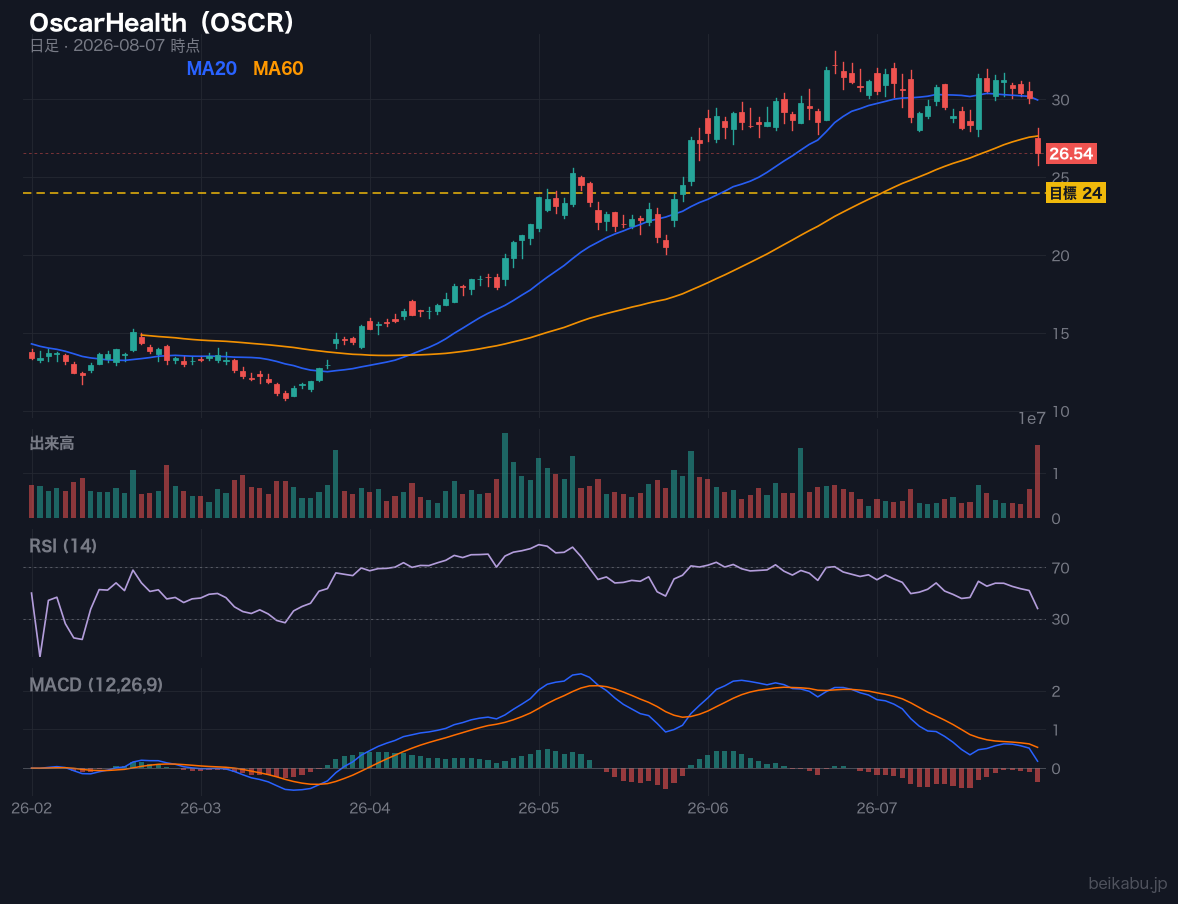Click the price axis value 30

(1060, 100)
